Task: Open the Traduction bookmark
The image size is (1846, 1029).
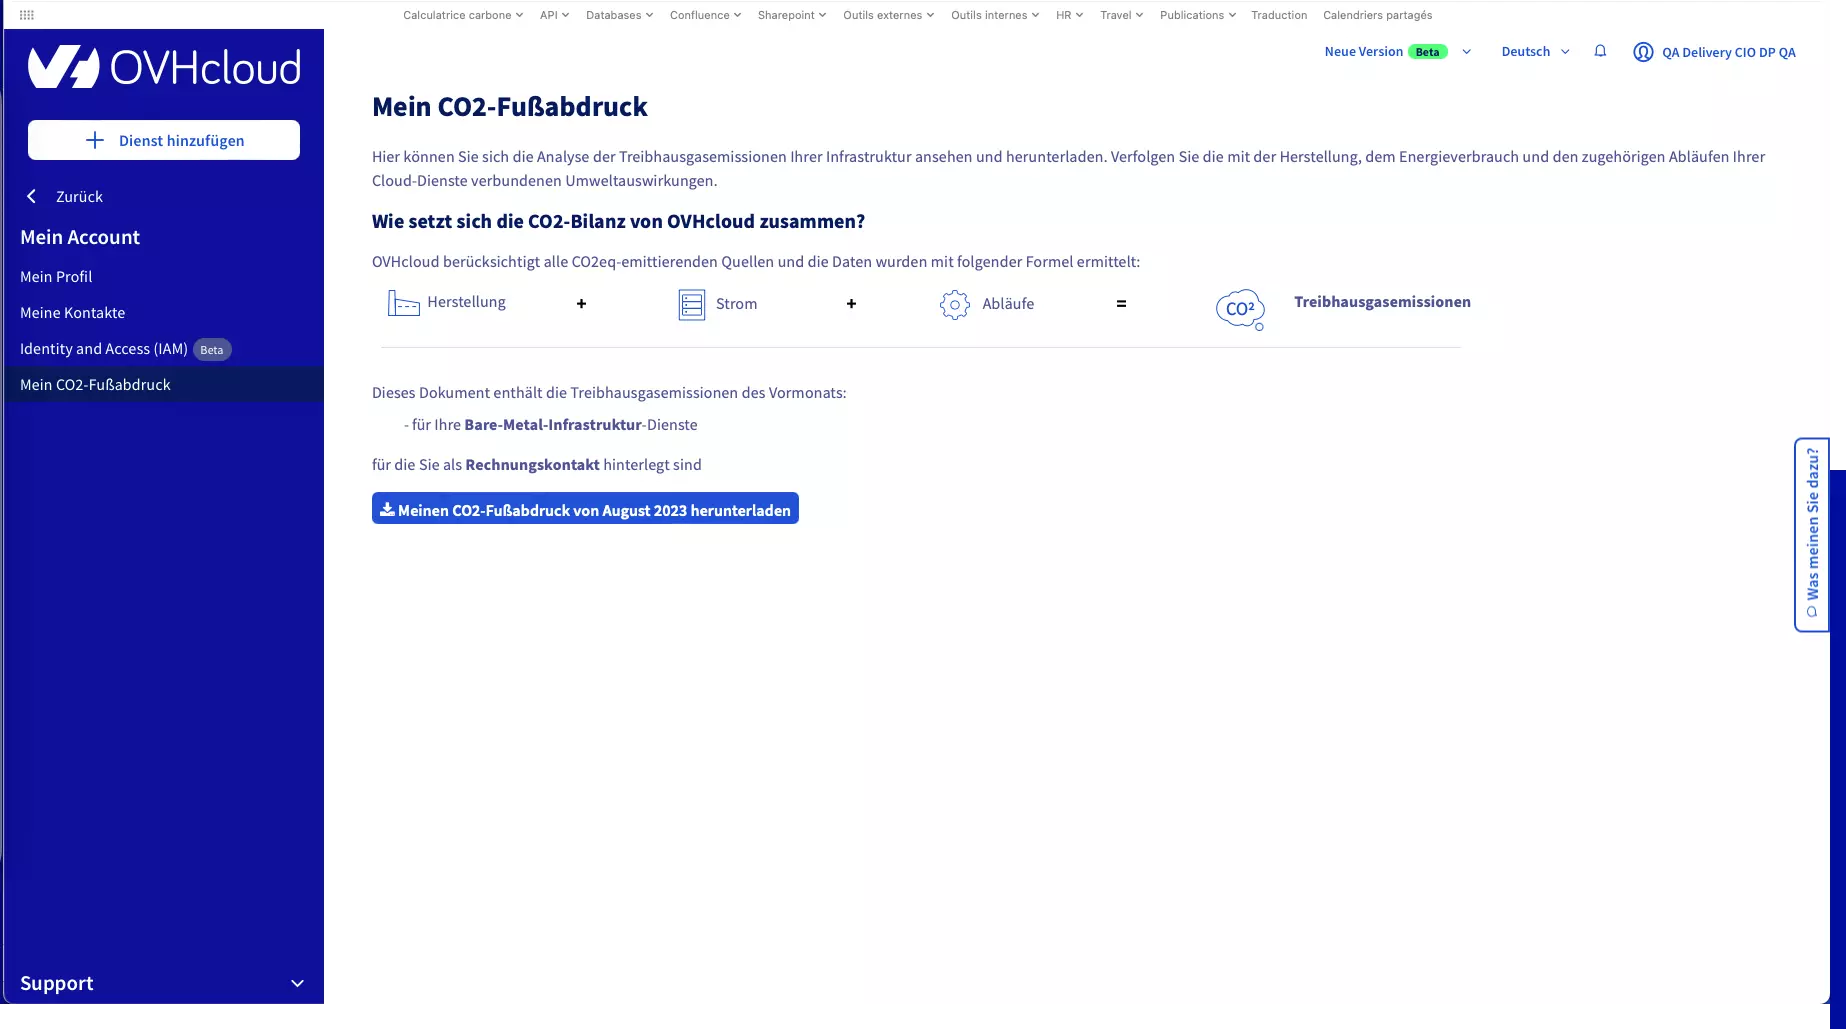Action: tap(1279, 15)
